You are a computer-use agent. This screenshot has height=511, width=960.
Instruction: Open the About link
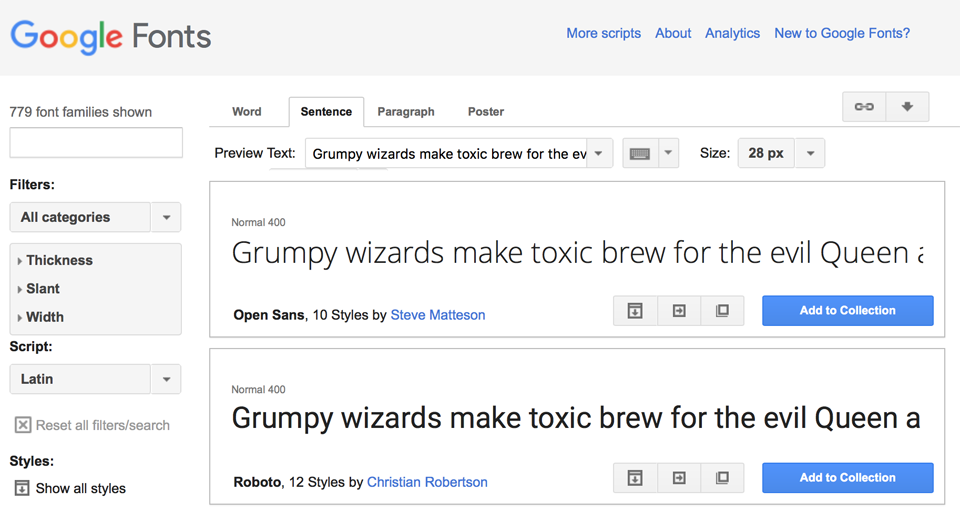click(673, 34)
